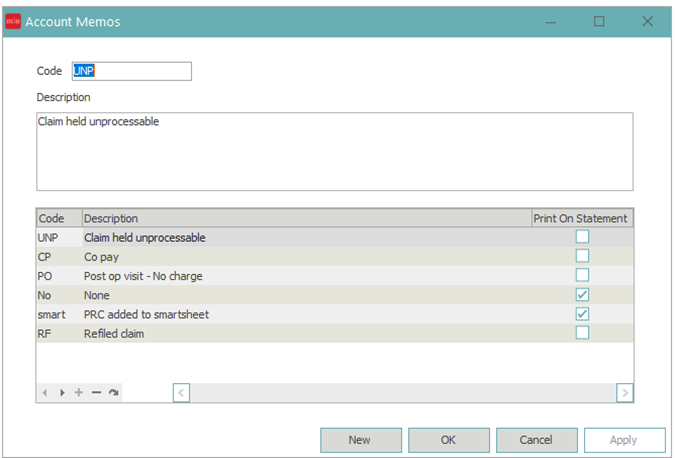Click the minus icon to delete memo
The height and width of the screenshot is (458, 675).
(x=97, y=393)
